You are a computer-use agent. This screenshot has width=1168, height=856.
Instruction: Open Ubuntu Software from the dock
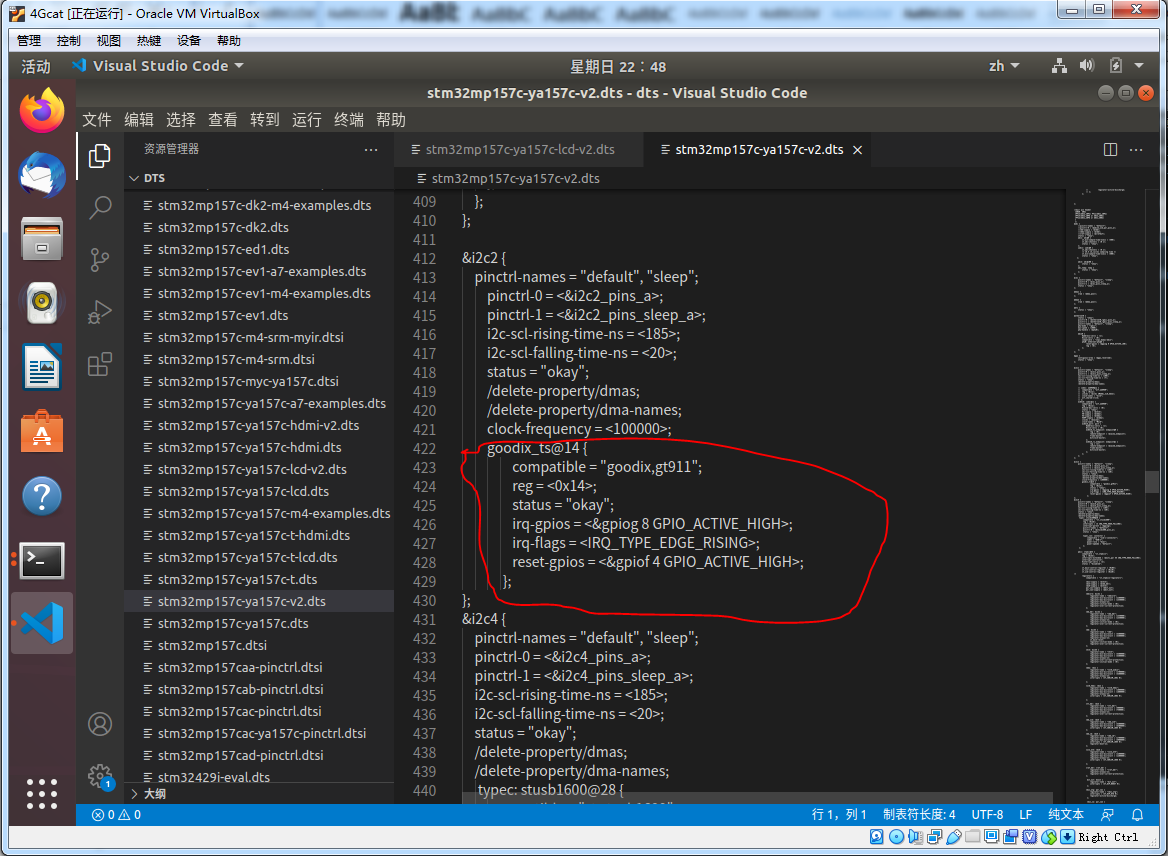(42, 431)
